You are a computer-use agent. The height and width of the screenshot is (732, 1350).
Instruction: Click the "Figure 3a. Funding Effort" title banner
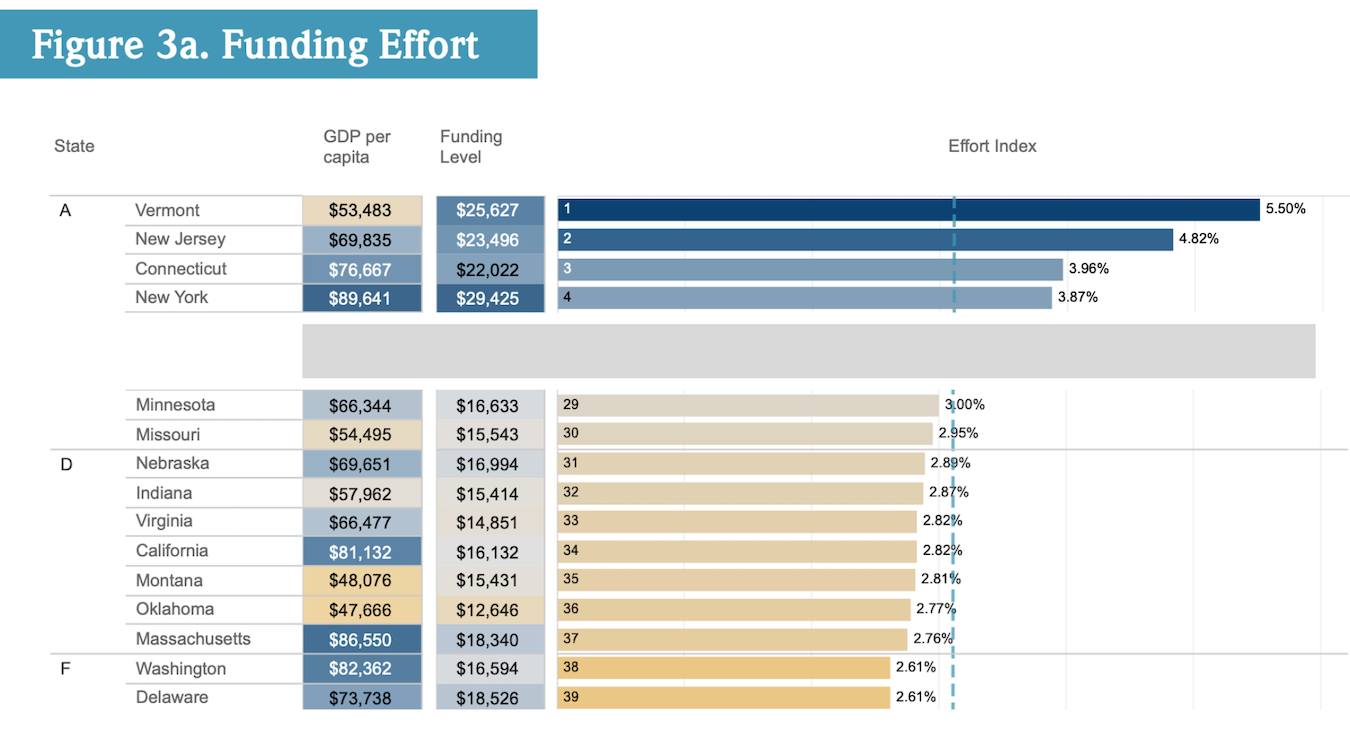pos(268,45)
